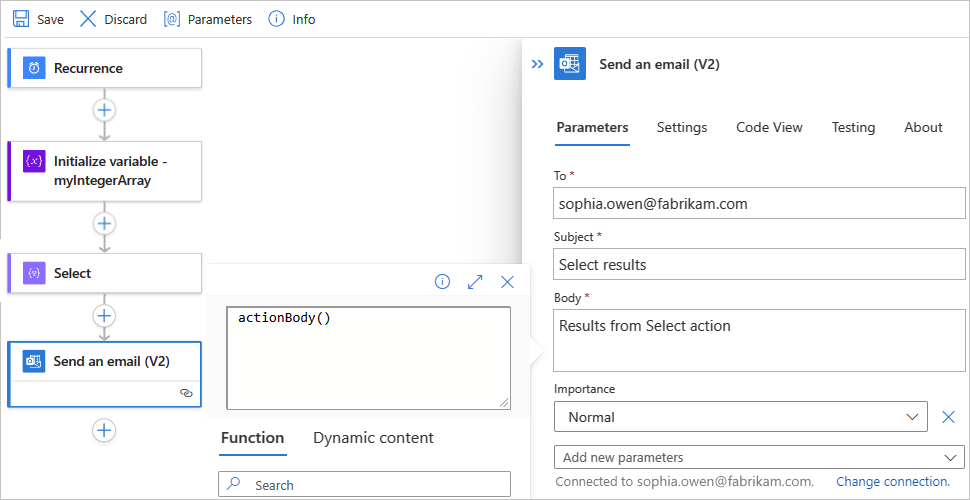Close the expression editor popup
Viewport: 970px width, 500px height.
click(507, 282)
